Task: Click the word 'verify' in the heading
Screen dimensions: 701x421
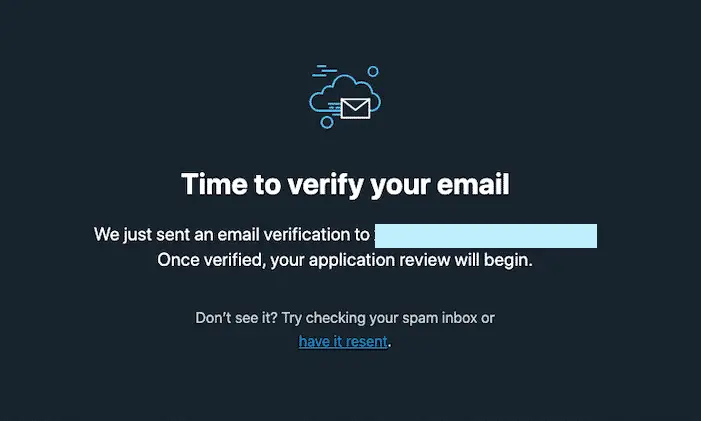Action: 325,185
